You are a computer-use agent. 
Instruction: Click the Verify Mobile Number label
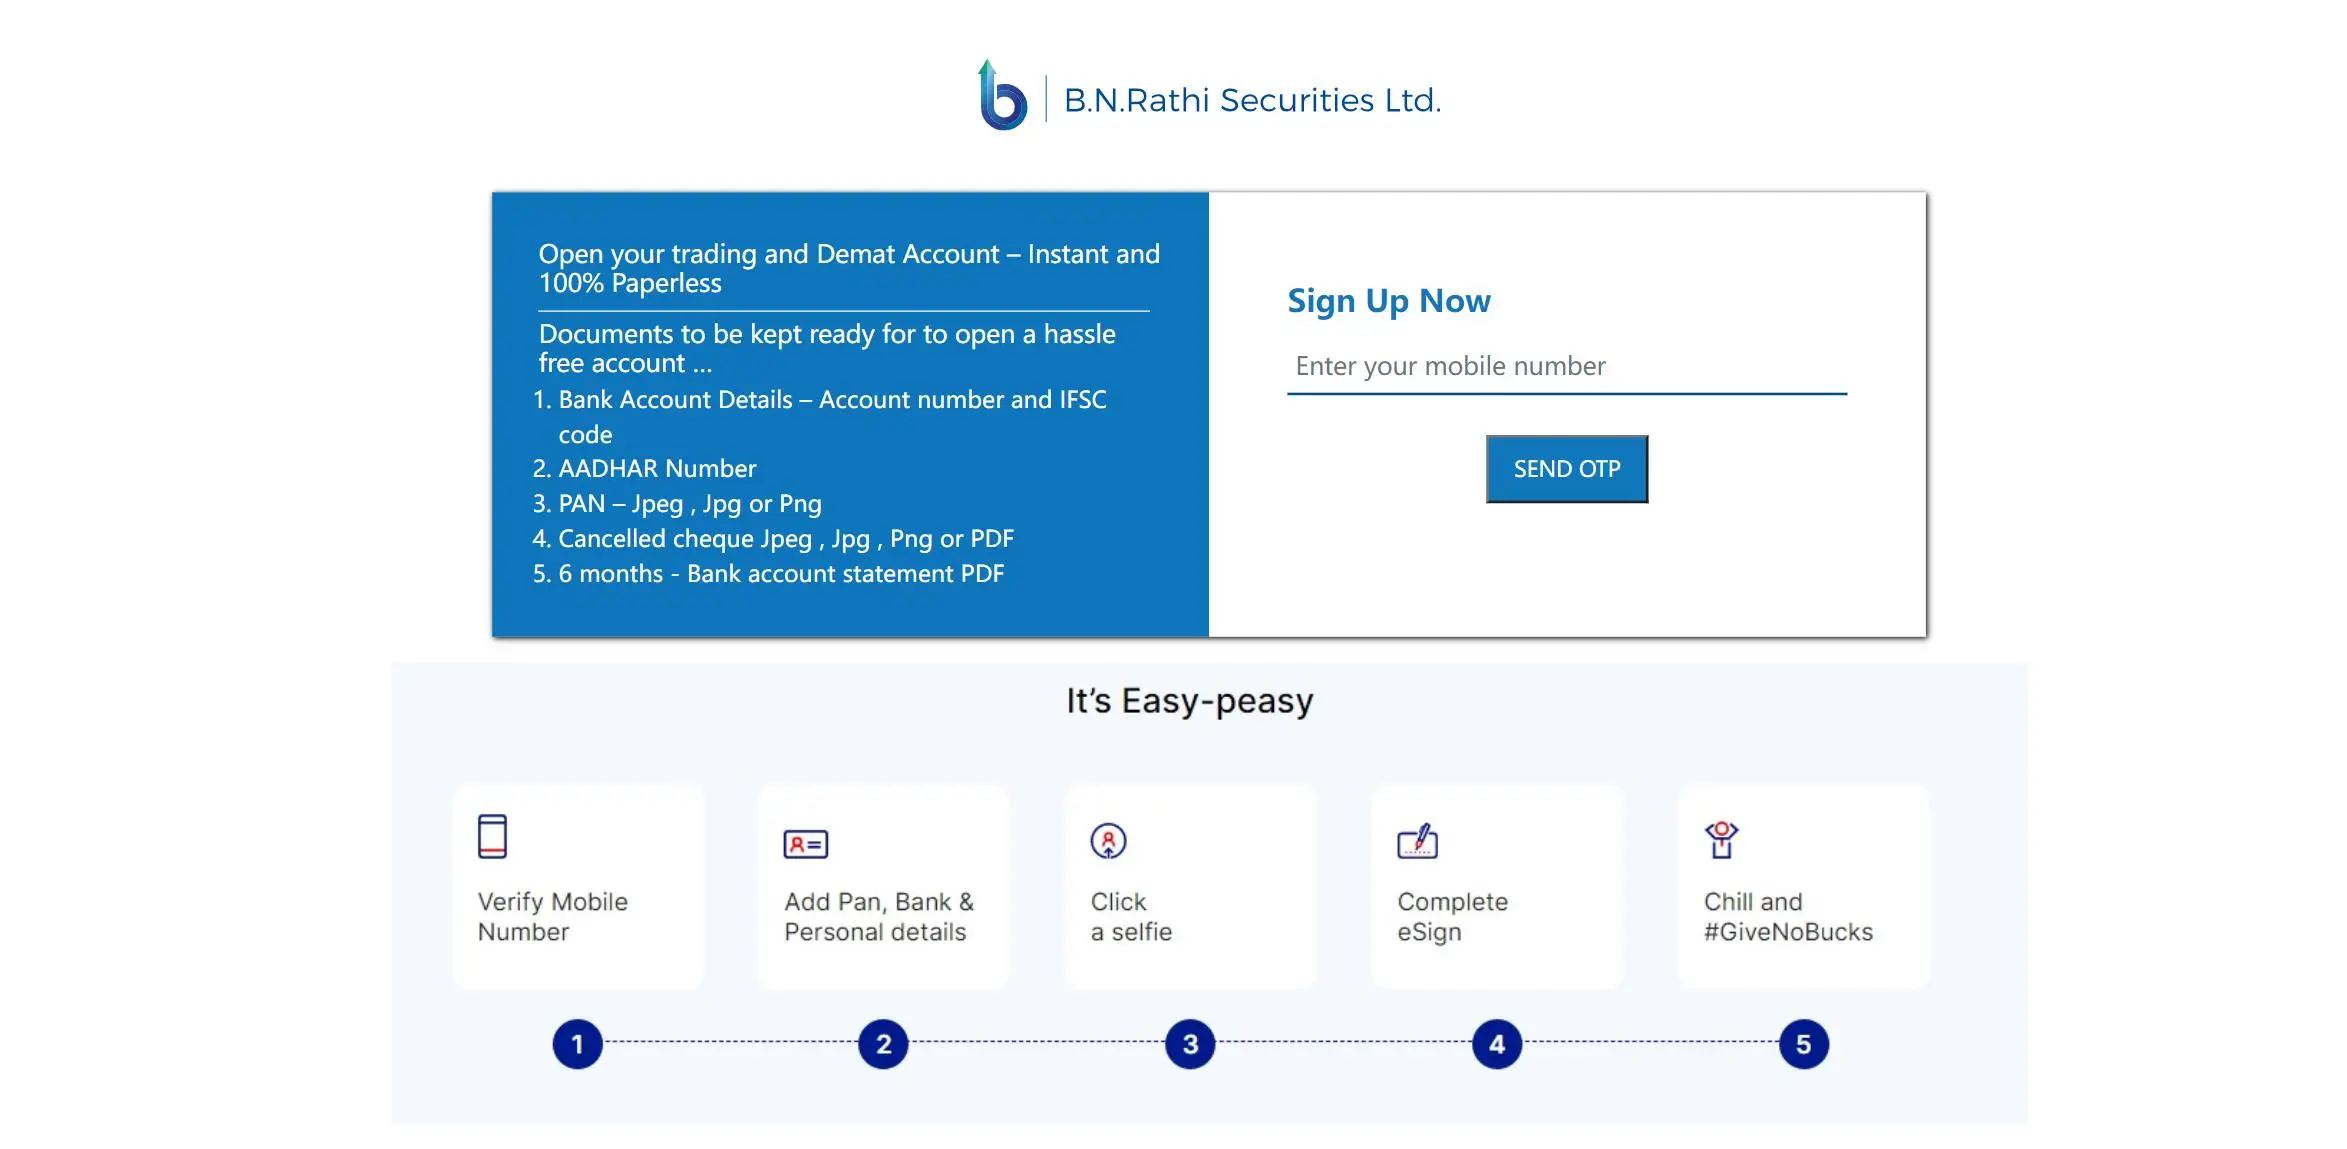[x=553, y=917]
